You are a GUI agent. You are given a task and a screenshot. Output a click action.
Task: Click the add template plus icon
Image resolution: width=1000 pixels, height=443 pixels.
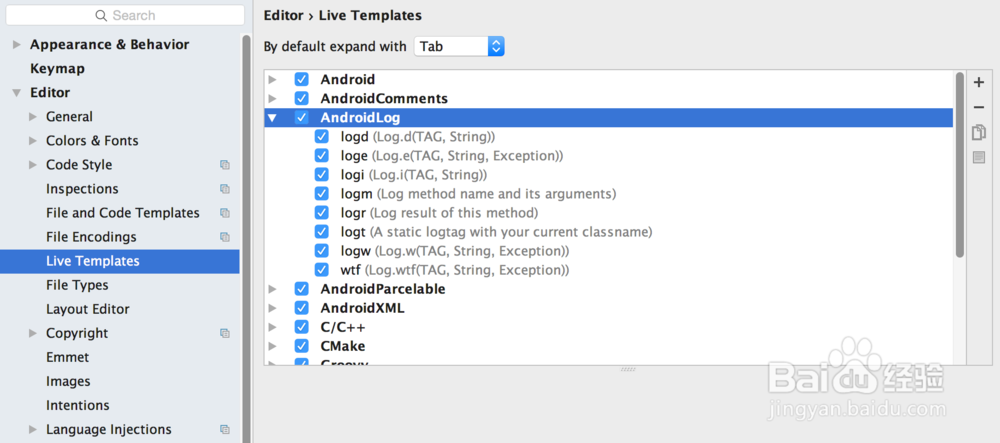(x=979, y=82)
